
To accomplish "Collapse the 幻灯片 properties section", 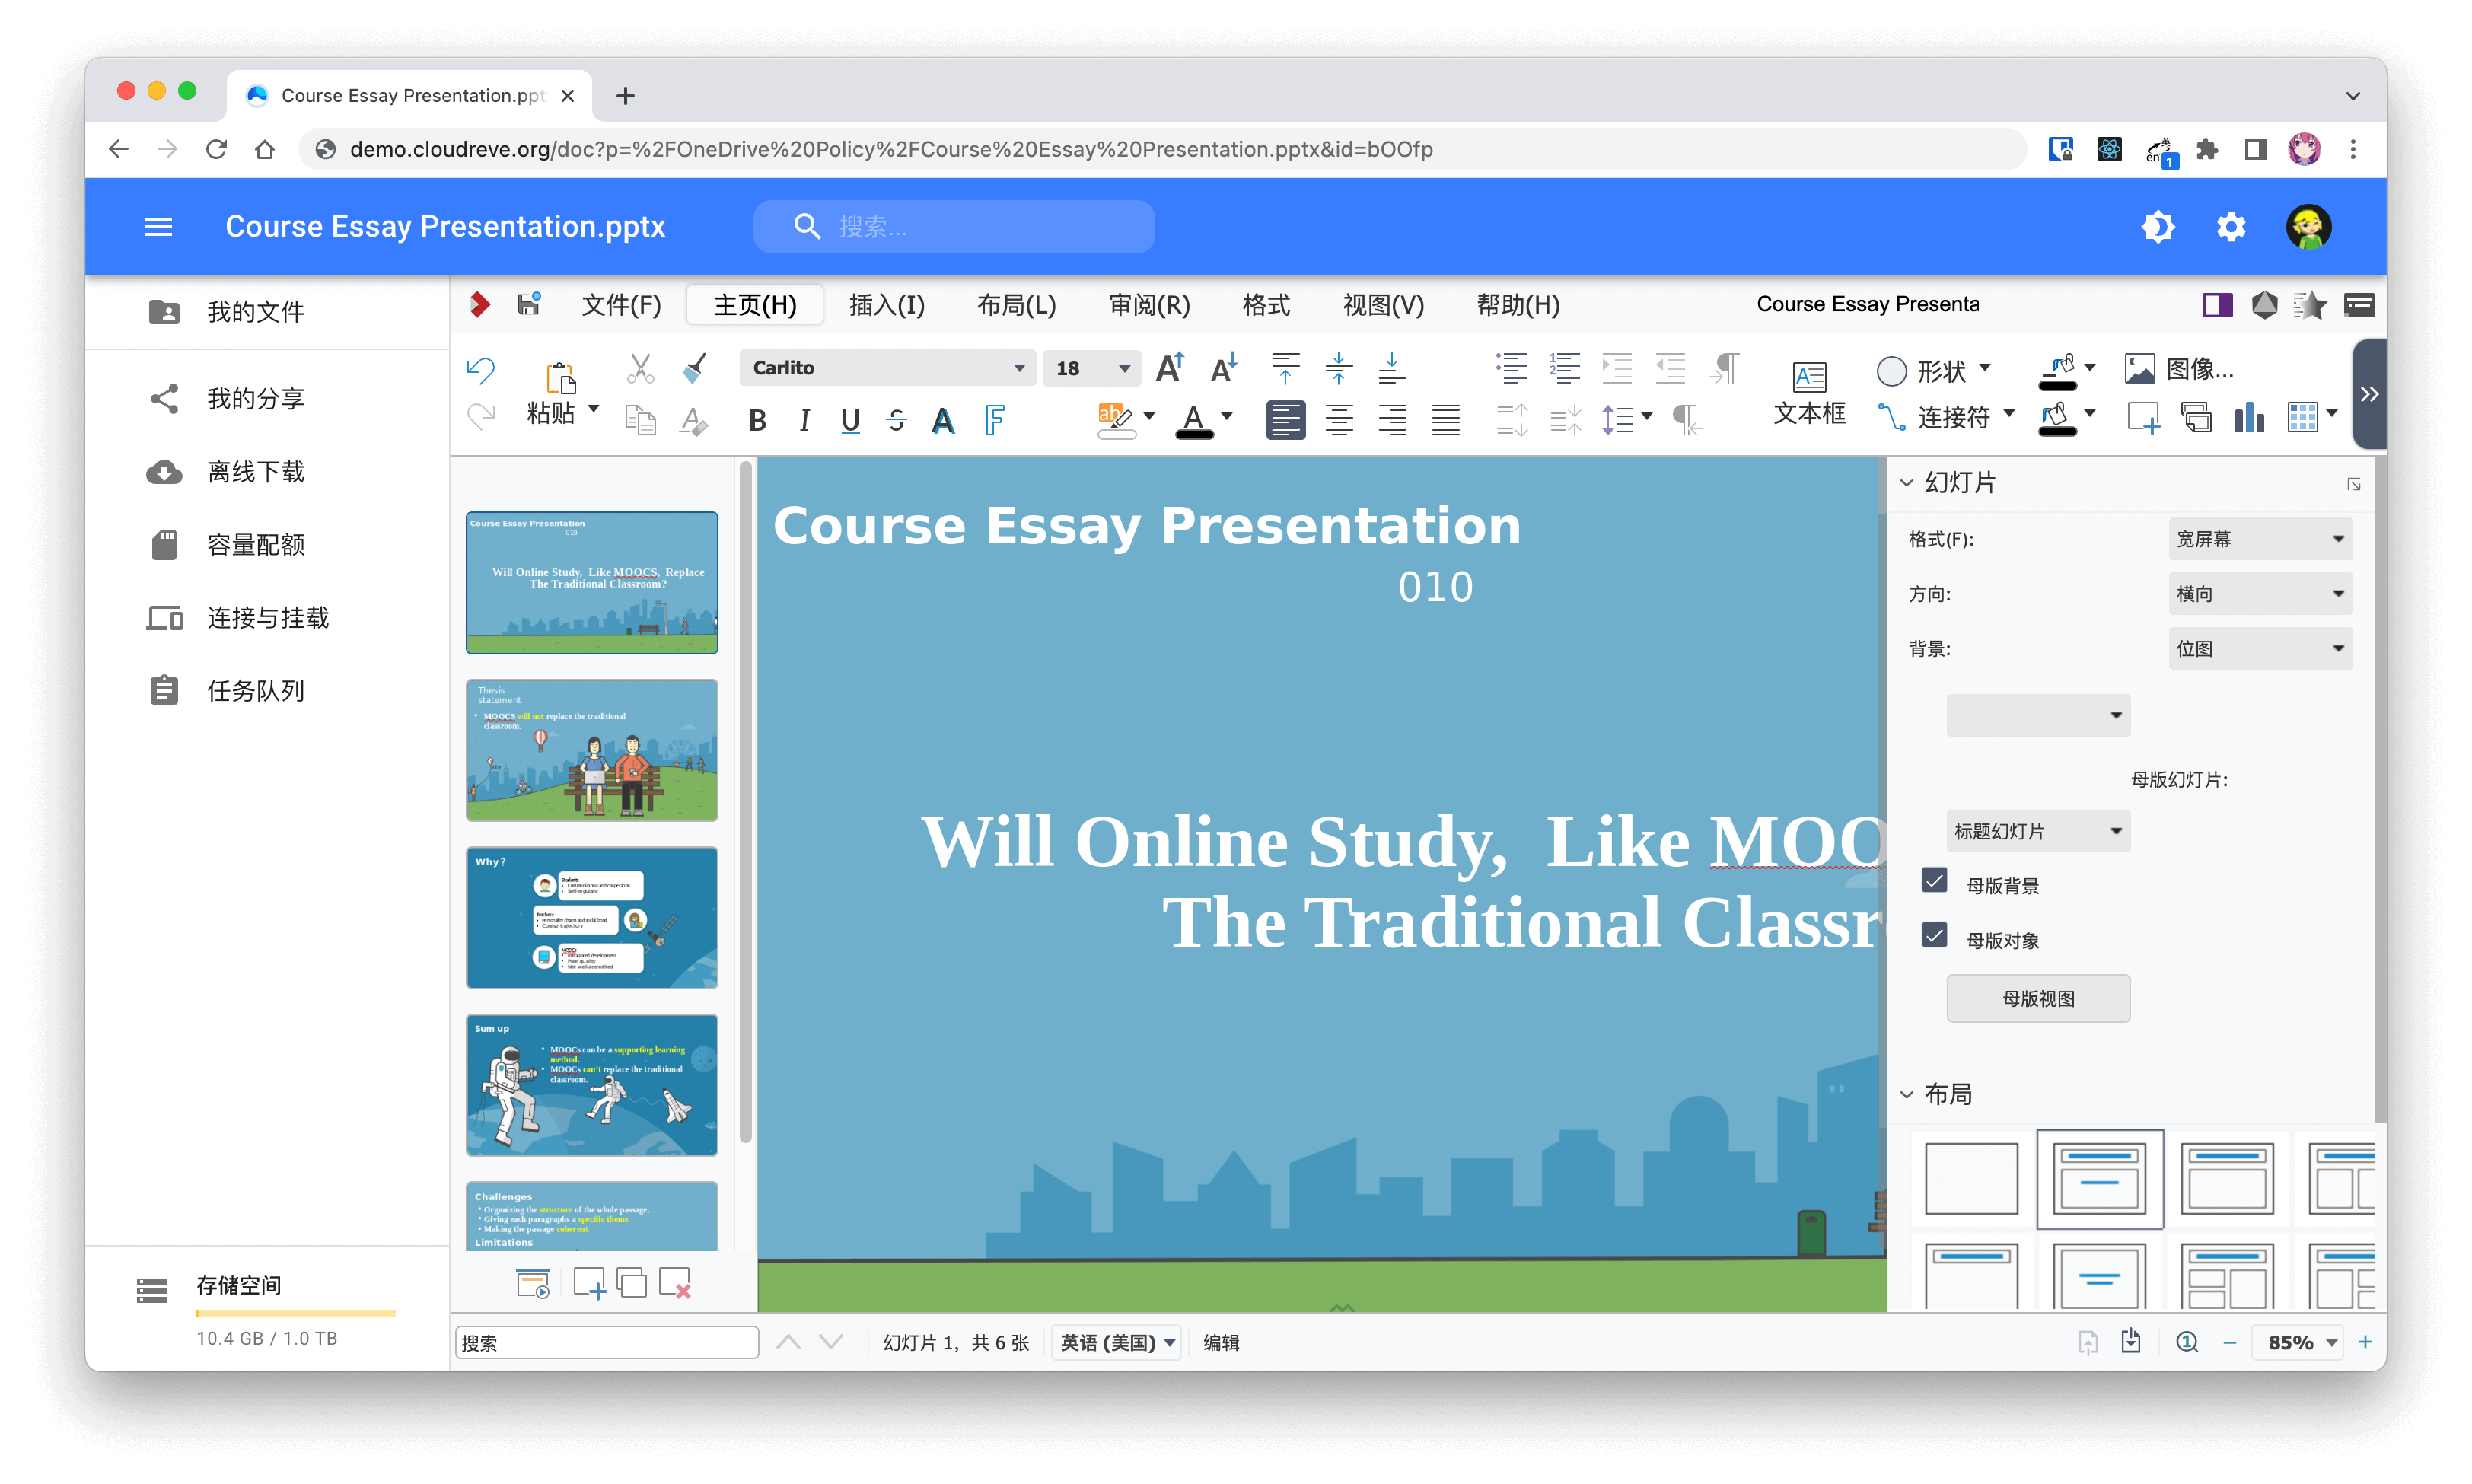I will pos(1907,483).
